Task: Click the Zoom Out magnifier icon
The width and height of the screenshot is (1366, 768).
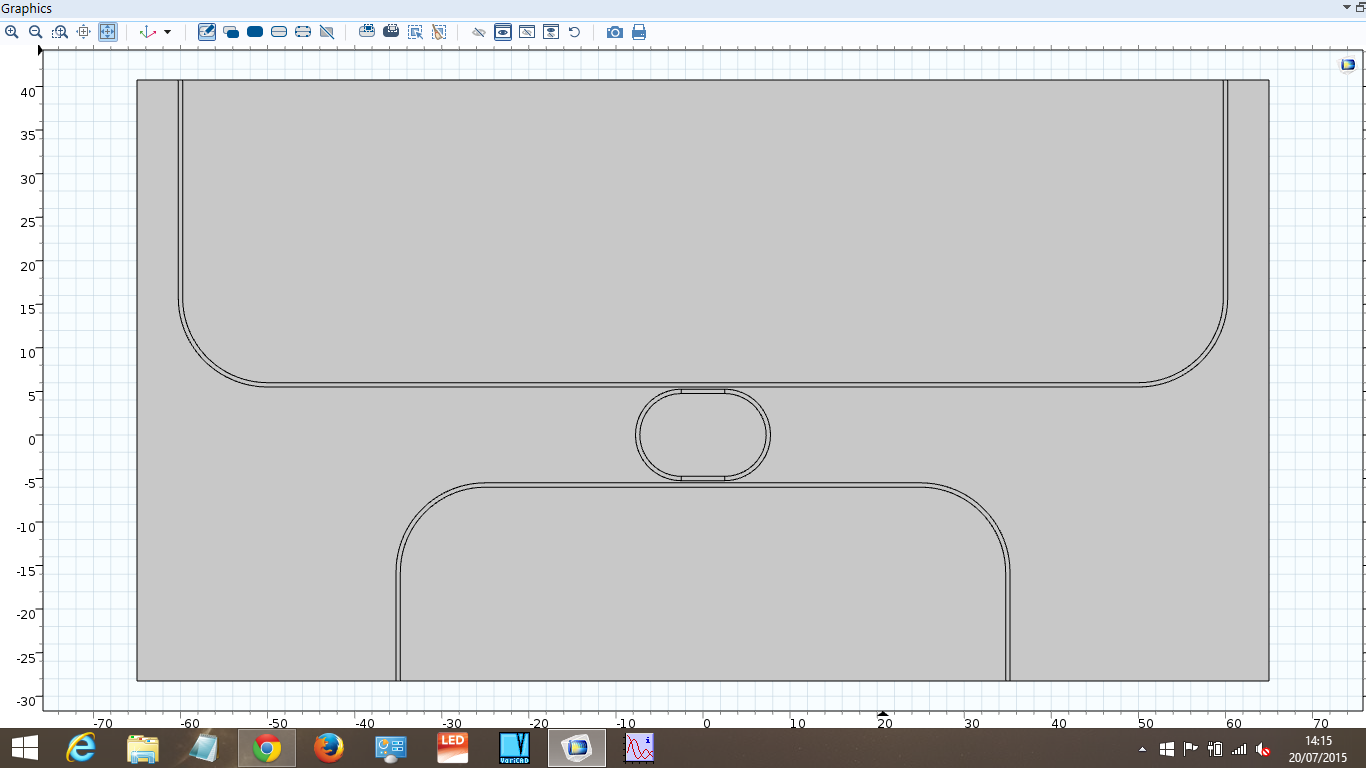Action: coord(35,32)
